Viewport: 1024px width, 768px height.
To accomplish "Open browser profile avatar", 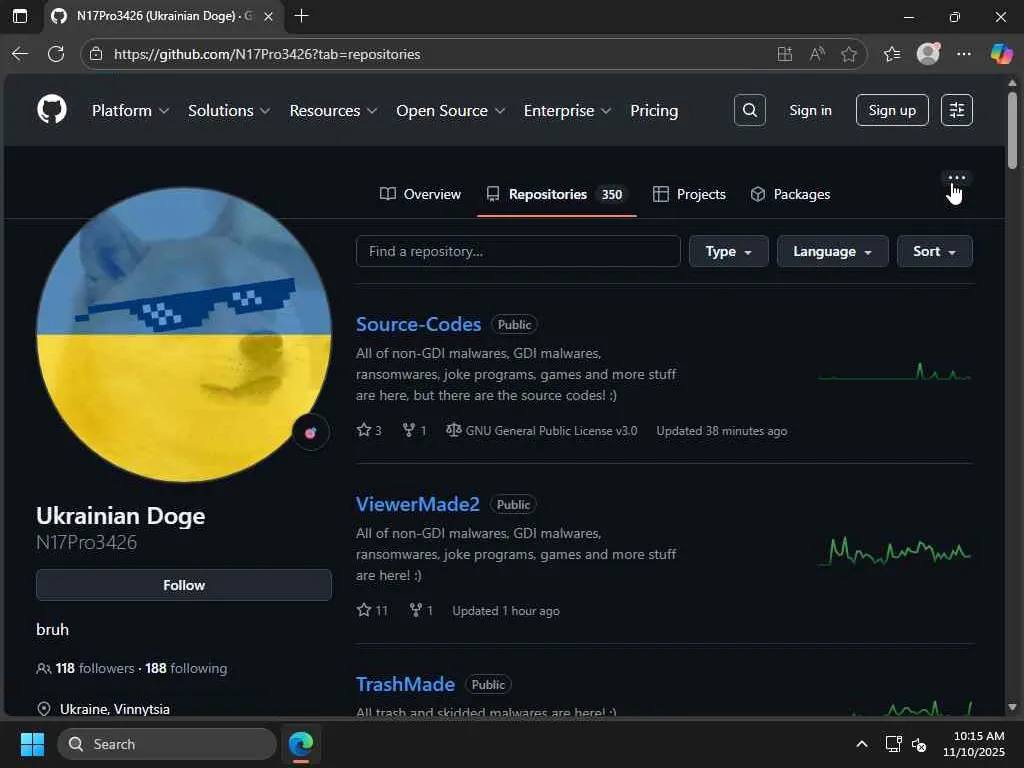I will click(928, 54).
